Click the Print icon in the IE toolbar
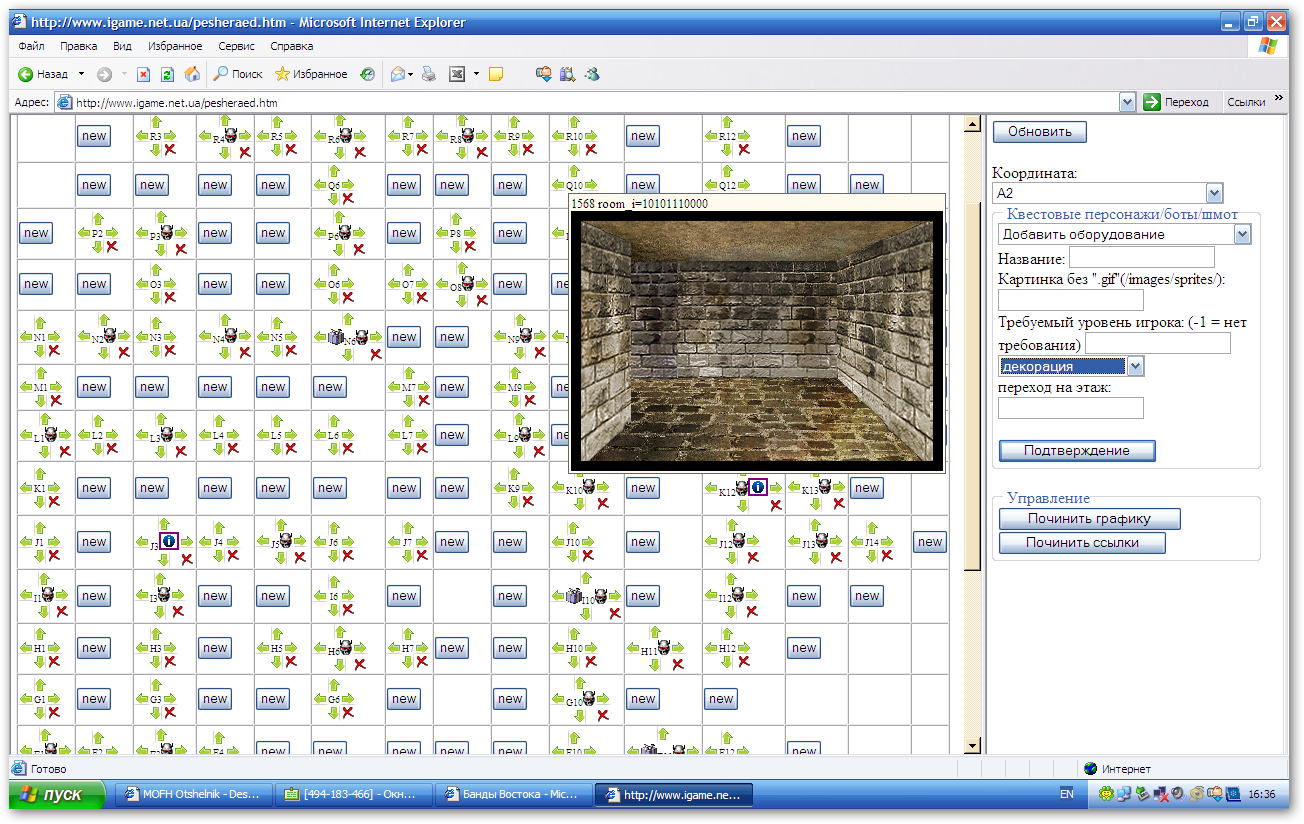This screenshot has width=1304, height=824. click(x=429, y=74)
